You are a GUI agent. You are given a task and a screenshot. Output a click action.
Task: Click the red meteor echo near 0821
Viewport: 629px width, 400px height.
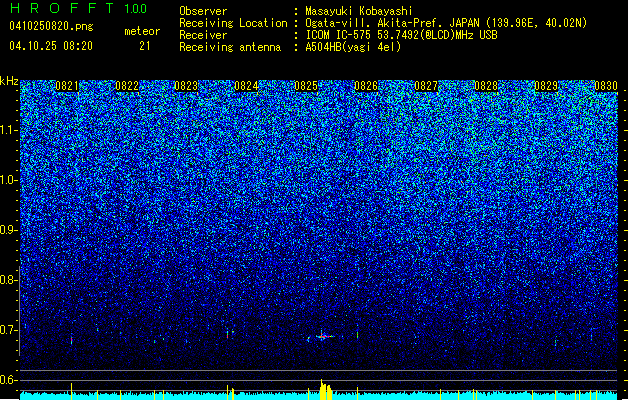71,339
